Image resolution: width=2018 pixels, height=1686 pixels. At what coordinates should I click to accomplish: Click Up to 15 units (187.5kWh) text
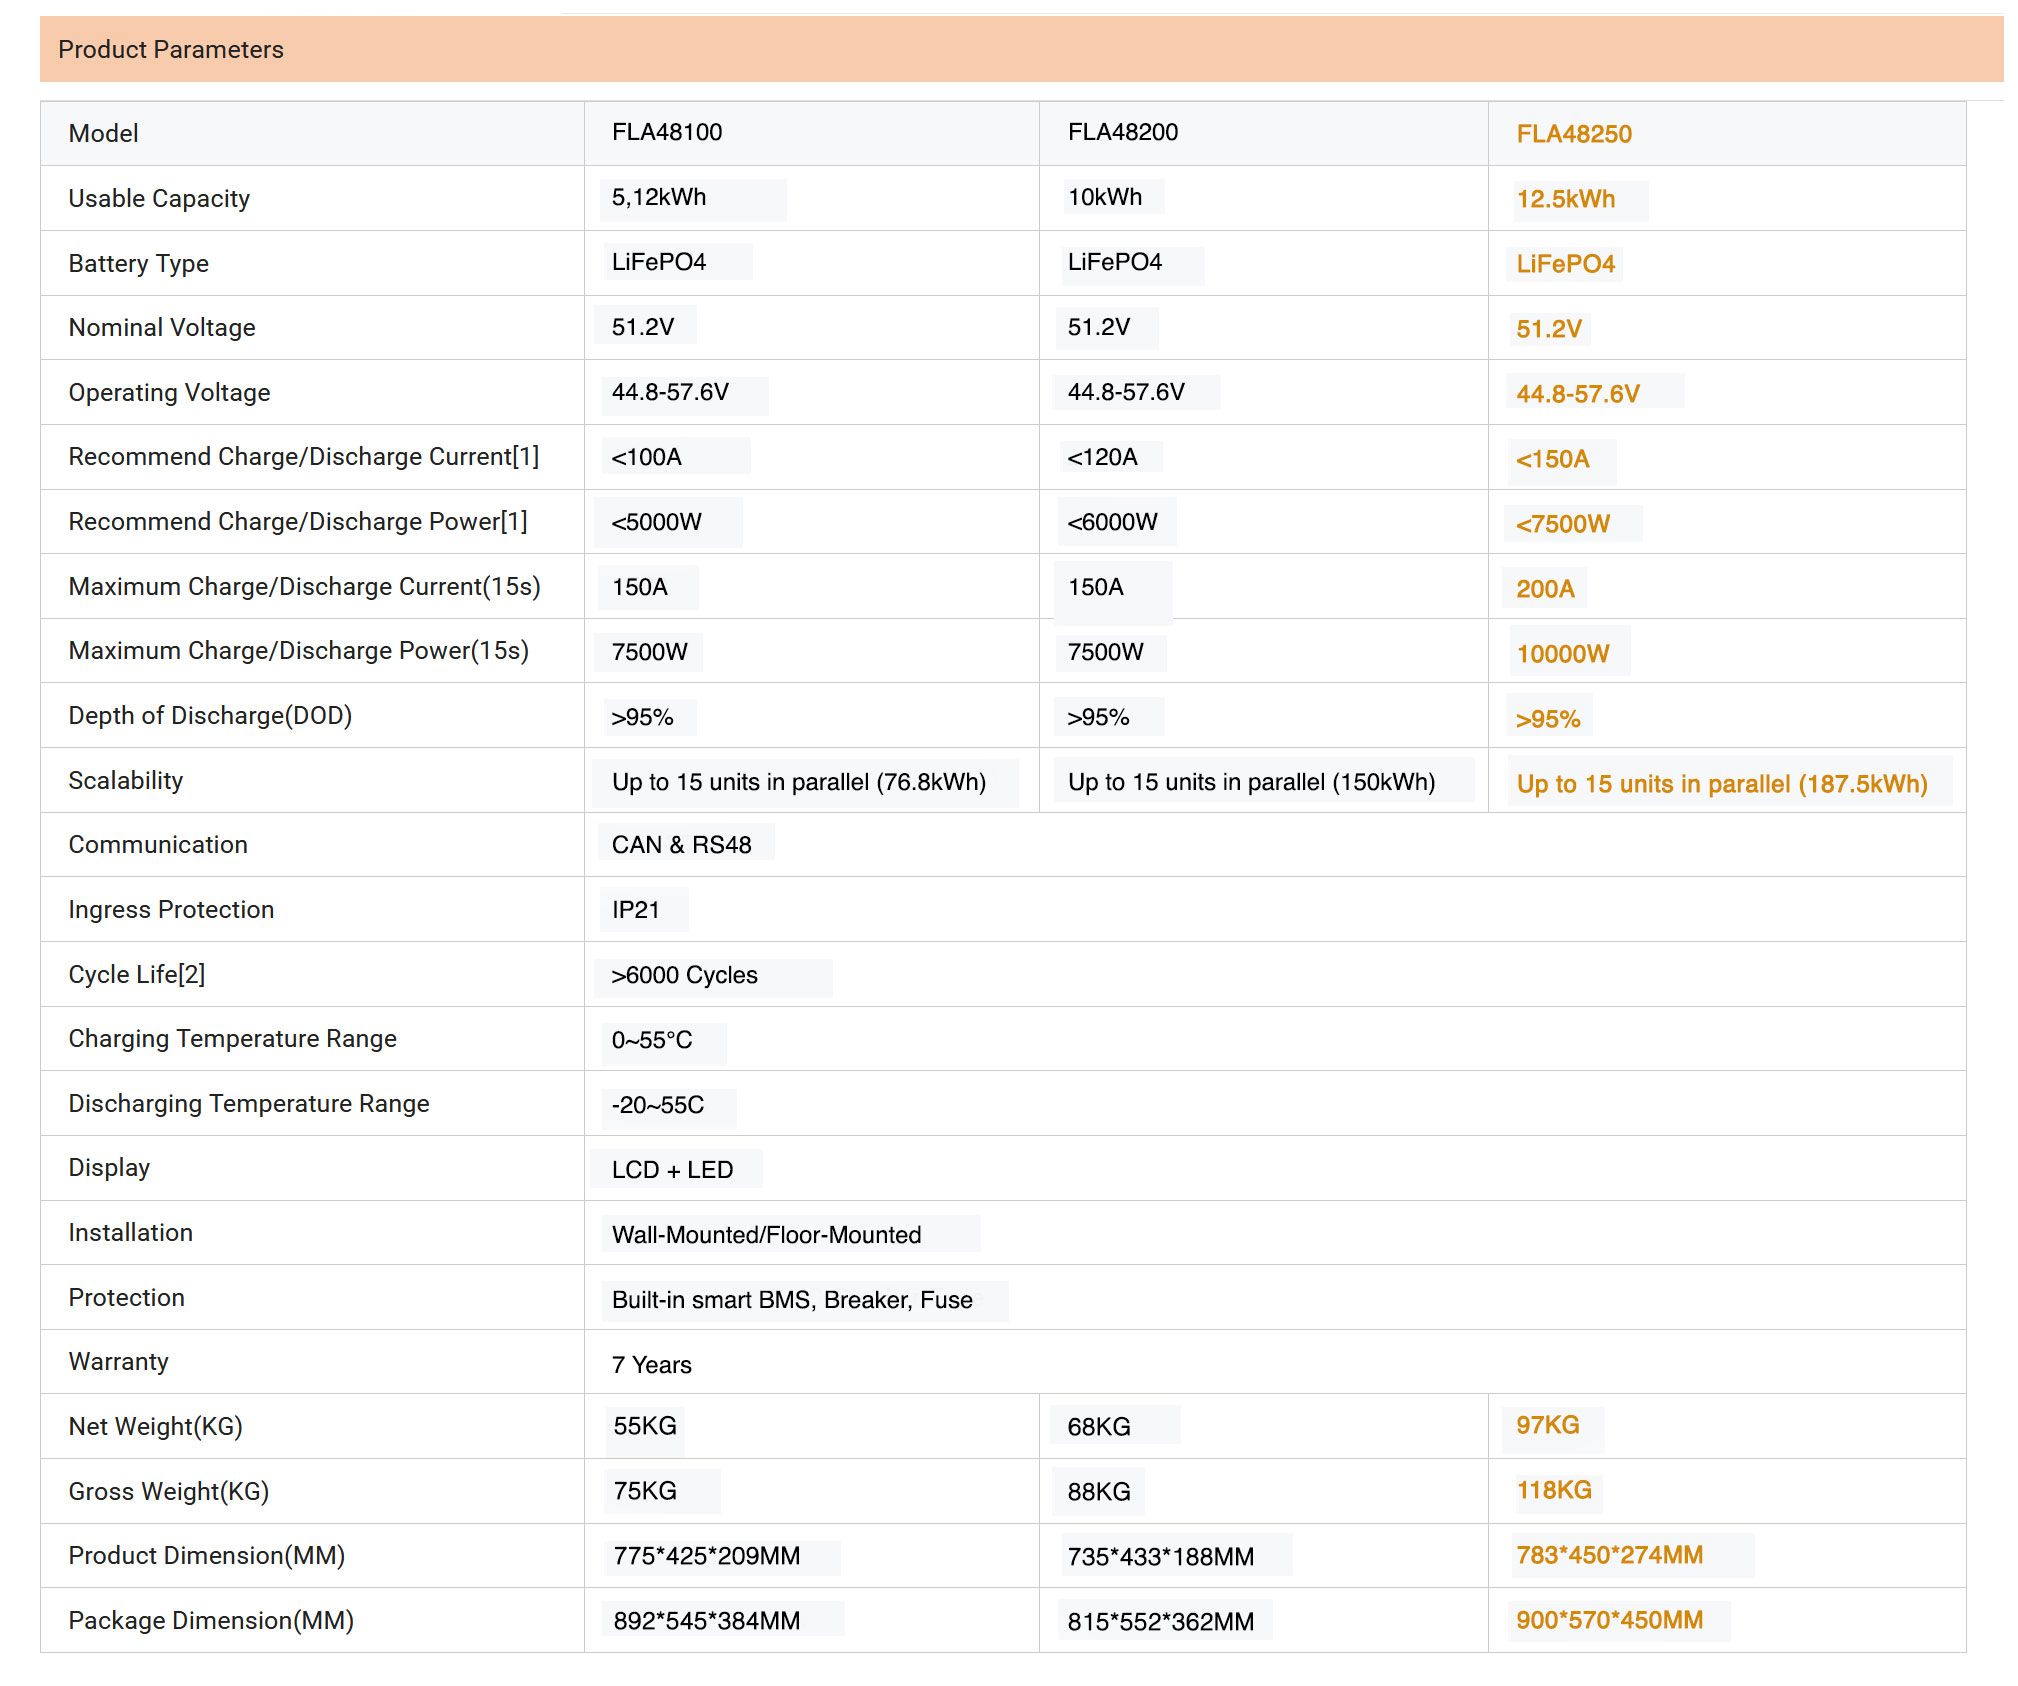(1721, 784)
